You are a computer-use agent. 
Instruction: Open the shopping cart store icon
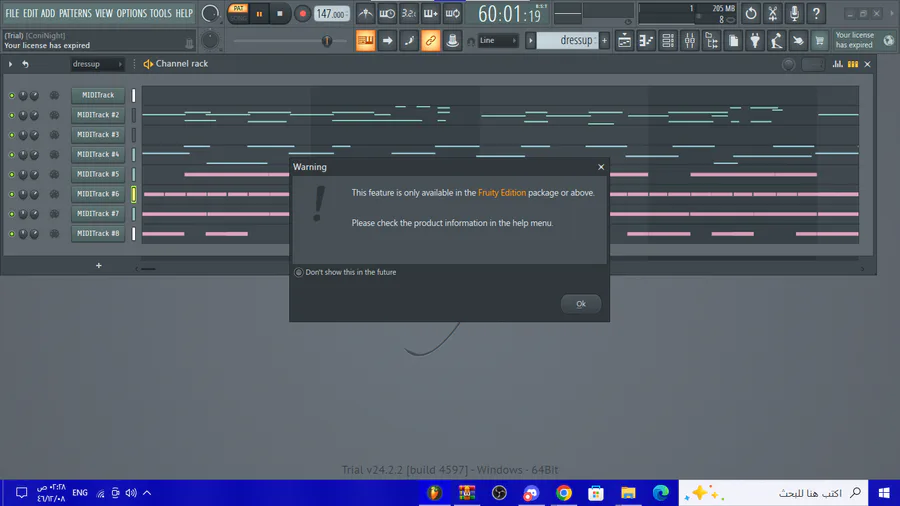point(820,41)
